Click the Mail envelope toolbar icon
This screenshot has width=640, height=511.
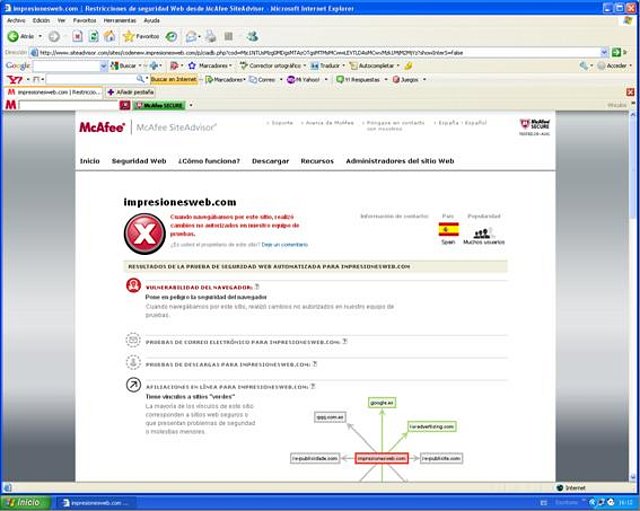pyautogui.click(x=191, y=37)
